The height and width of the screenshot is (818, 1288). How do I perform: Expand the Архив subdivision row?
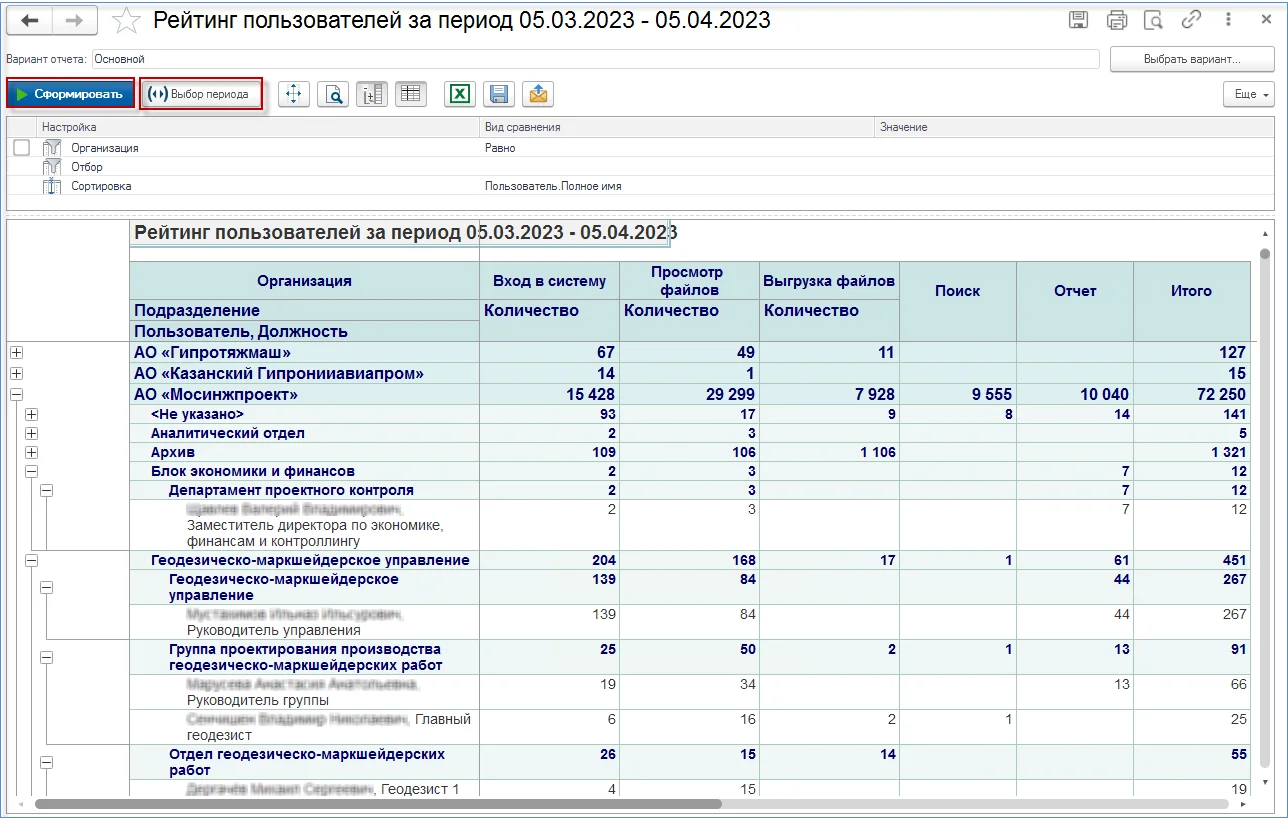pyautogui.click(x=31, y=452)
